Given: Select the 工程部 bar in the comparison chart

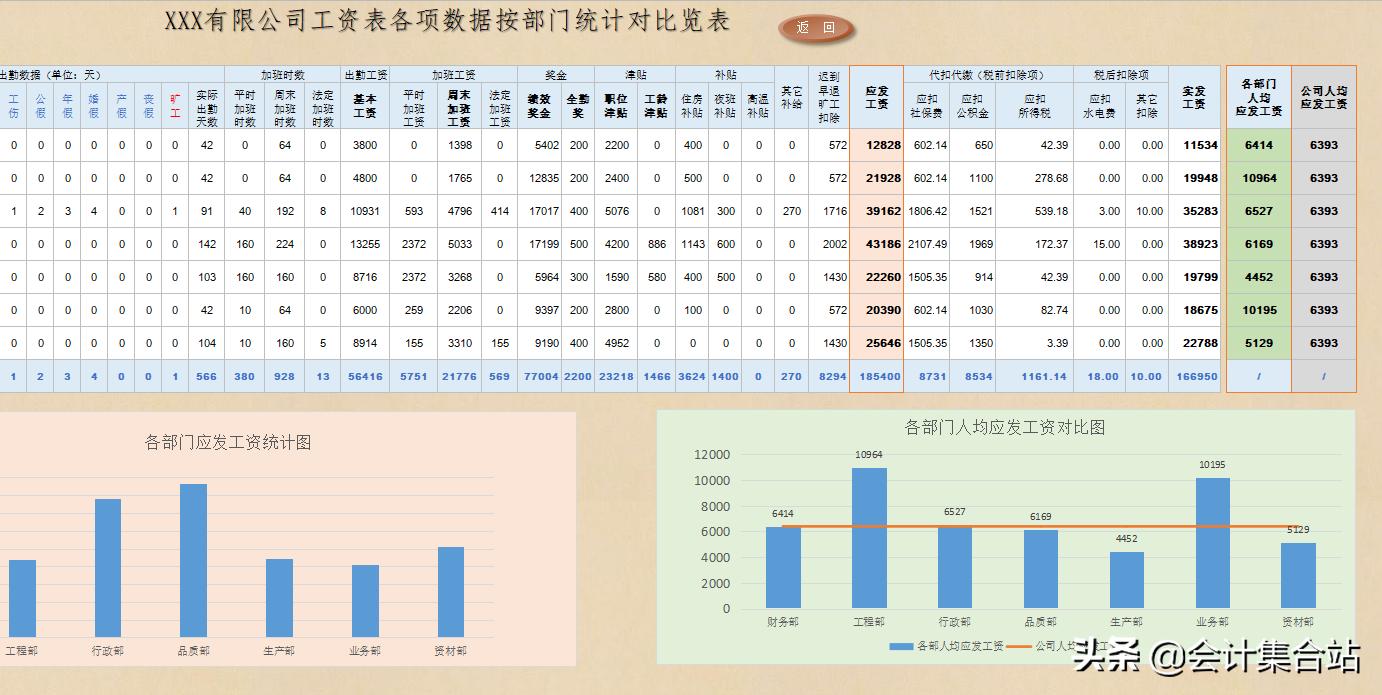Looking at the screenshot, I should pyautogui.click(x=869, y=540).
